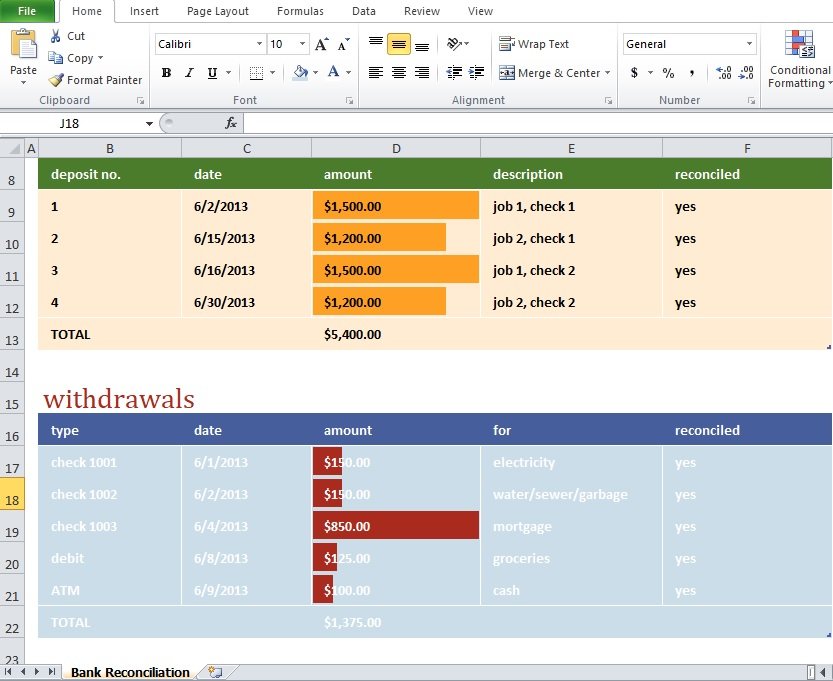Click the Increase Decimal icon

[x=724, y=73]
